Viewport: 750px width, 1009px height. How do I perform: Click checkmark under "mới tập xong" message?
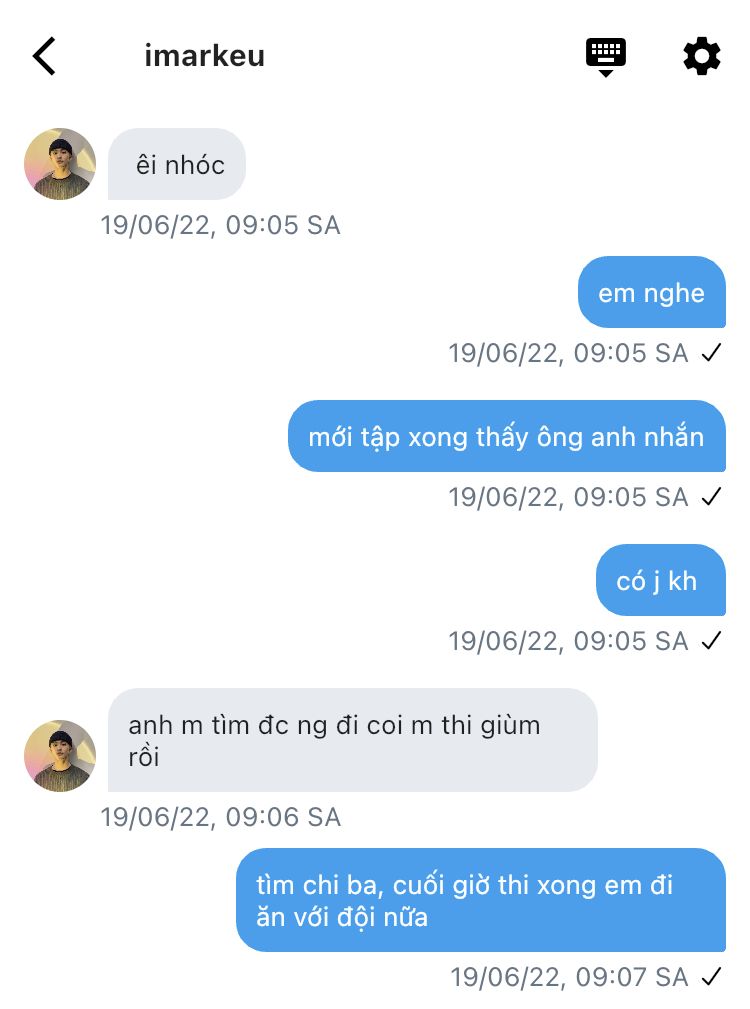point(711,497)
